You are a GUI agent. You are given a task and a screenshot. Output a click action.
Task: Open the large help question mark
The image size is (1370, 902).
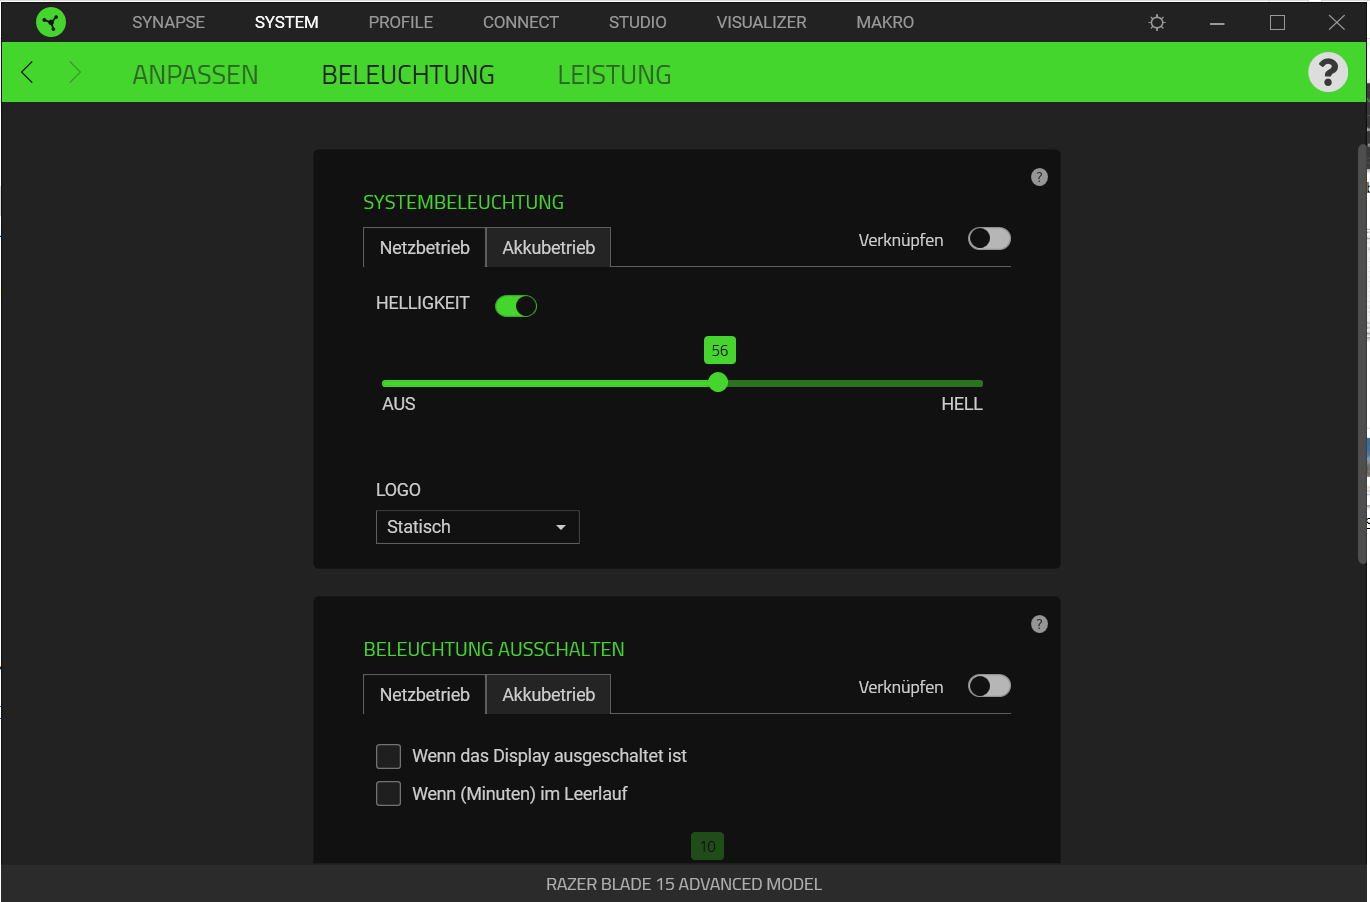coord(1328,72)
